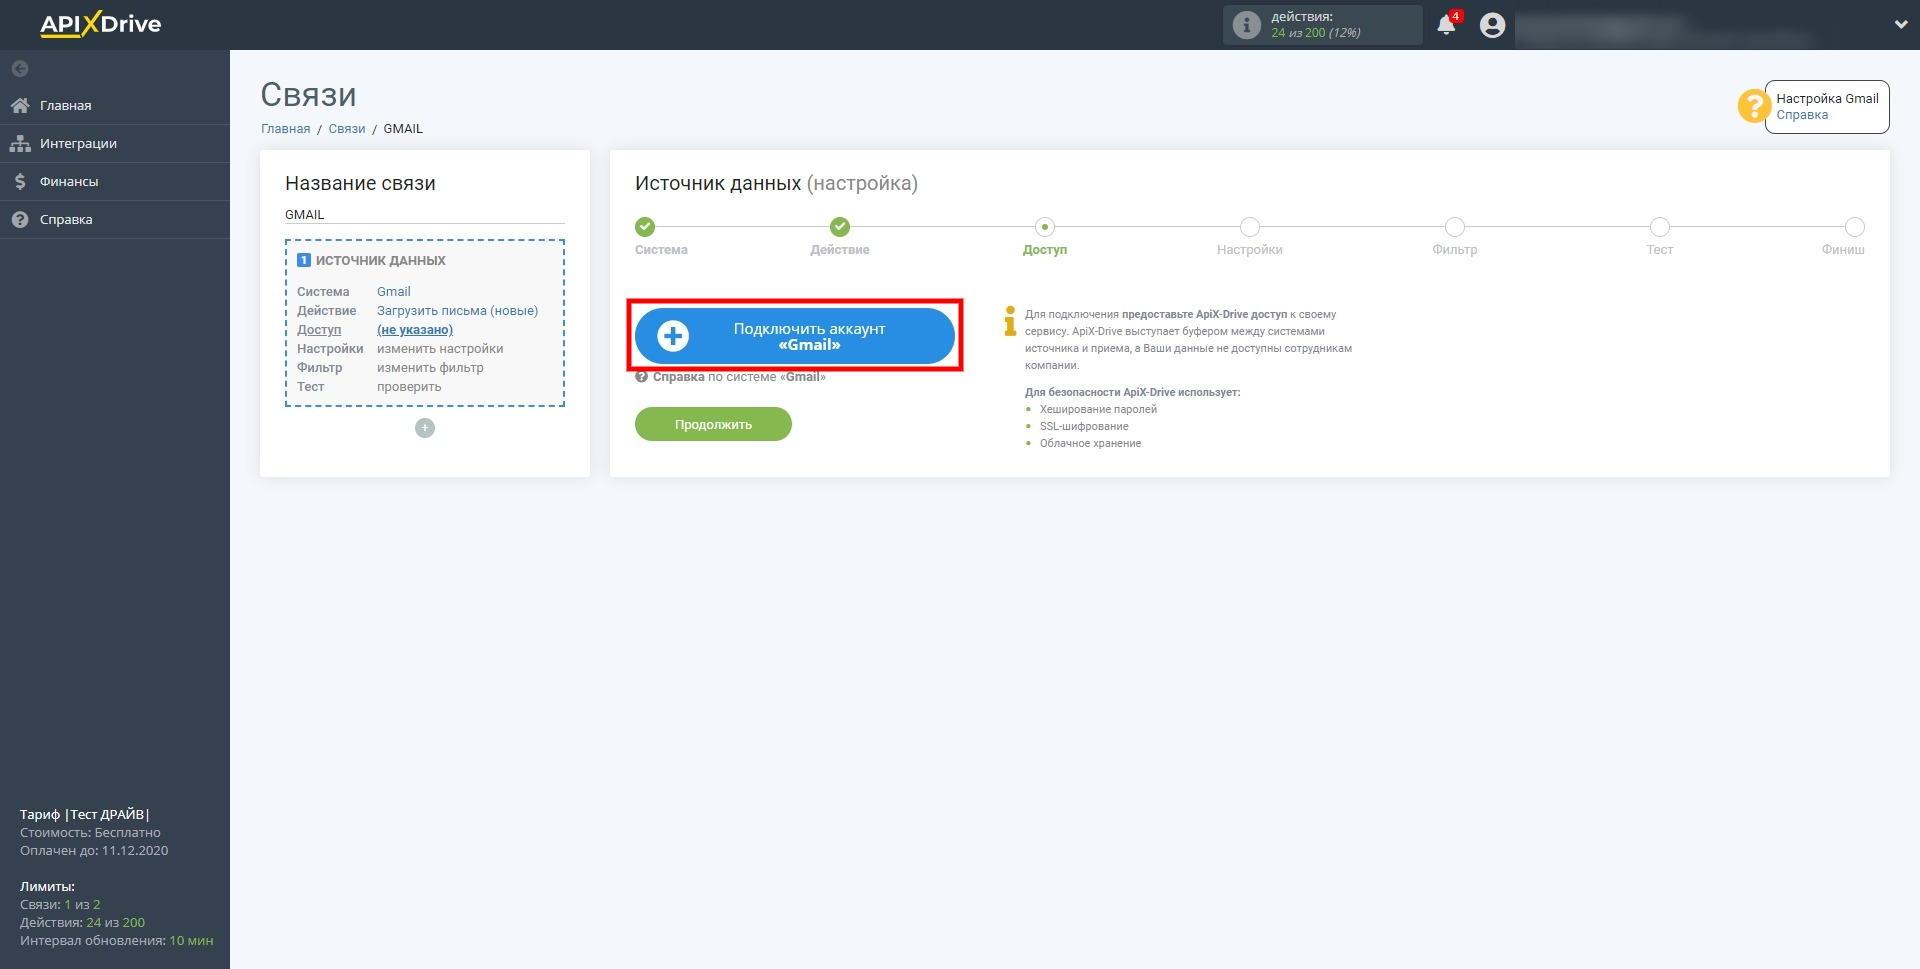The height and width of the screenshot is (969, 1920).
Task: Select the Доступ step marker
Action: 1045,227
